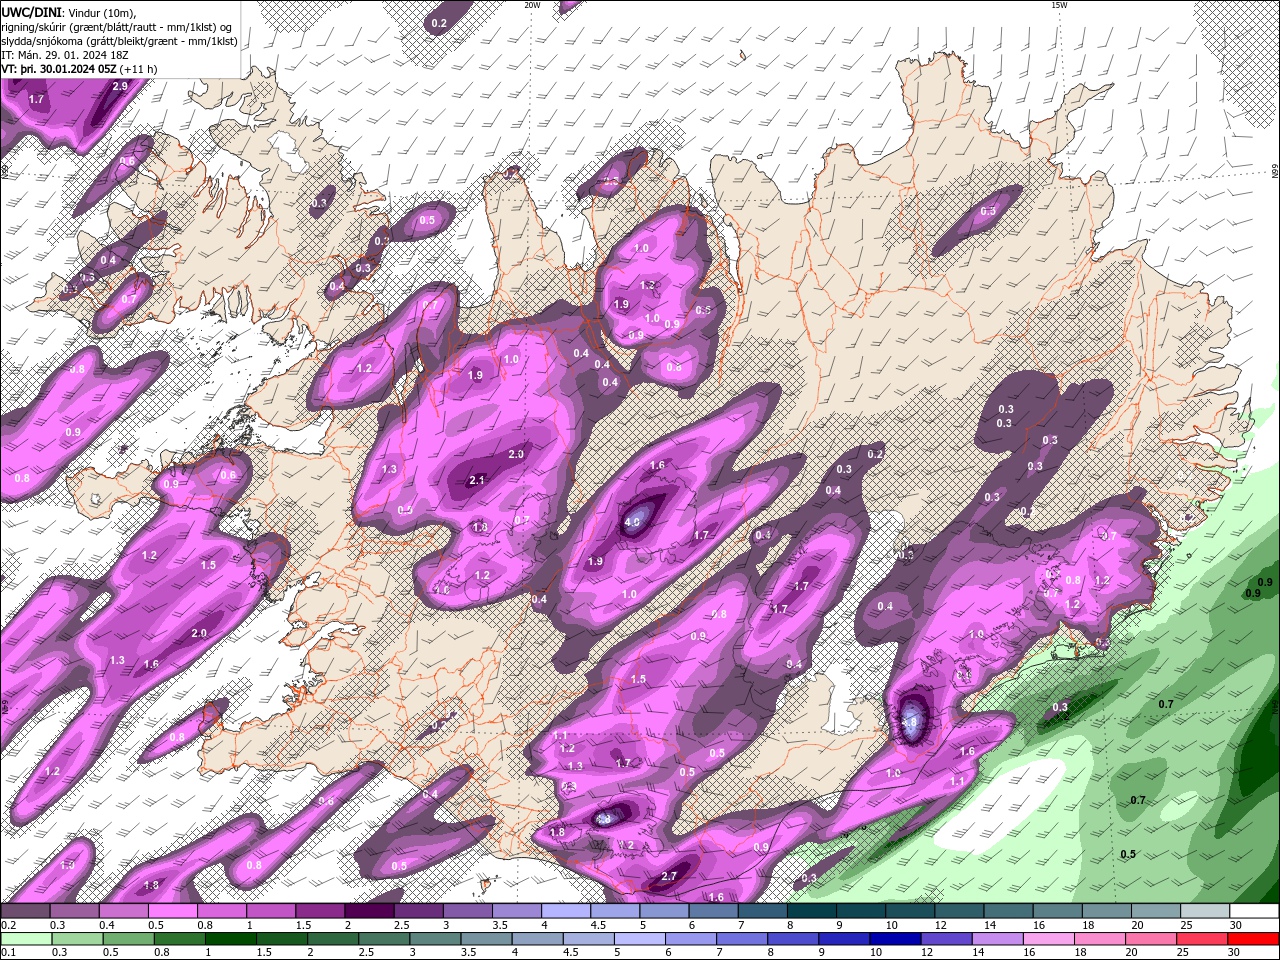This screenshot has width=1280, height=960.
Task: Pick the white 30+ swatch in the snow legend
Action: pyautogui.click(x=1254, y=911)
